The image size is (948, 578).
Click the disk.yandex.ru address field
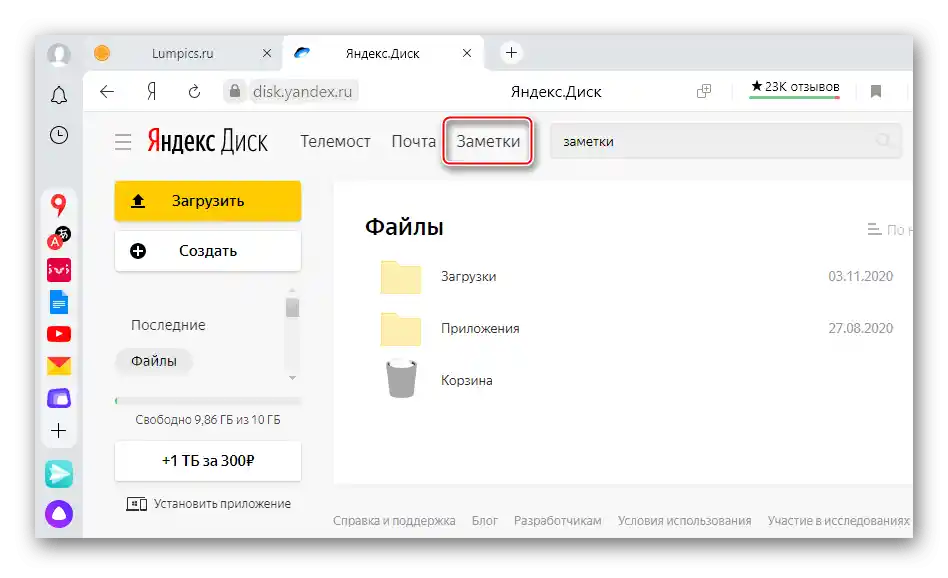(x=302, y=91)
